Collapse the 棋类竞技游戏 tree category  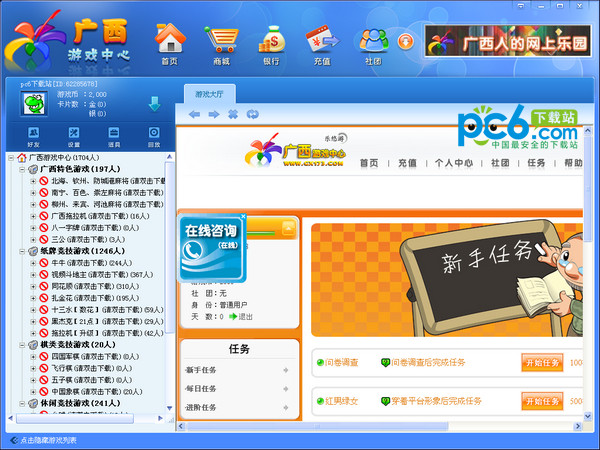(x=22, y=344)
